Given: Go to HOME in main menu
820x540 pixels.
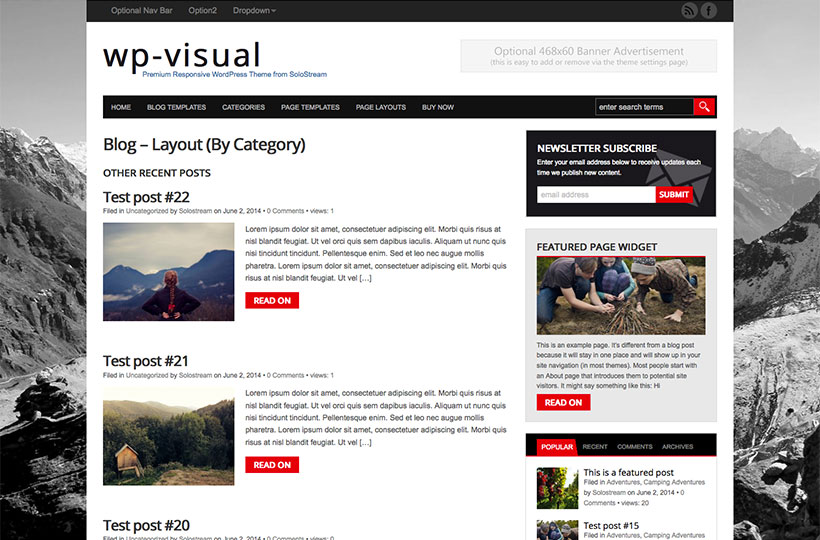Looking at the screenshot, I should pos(121,107).
